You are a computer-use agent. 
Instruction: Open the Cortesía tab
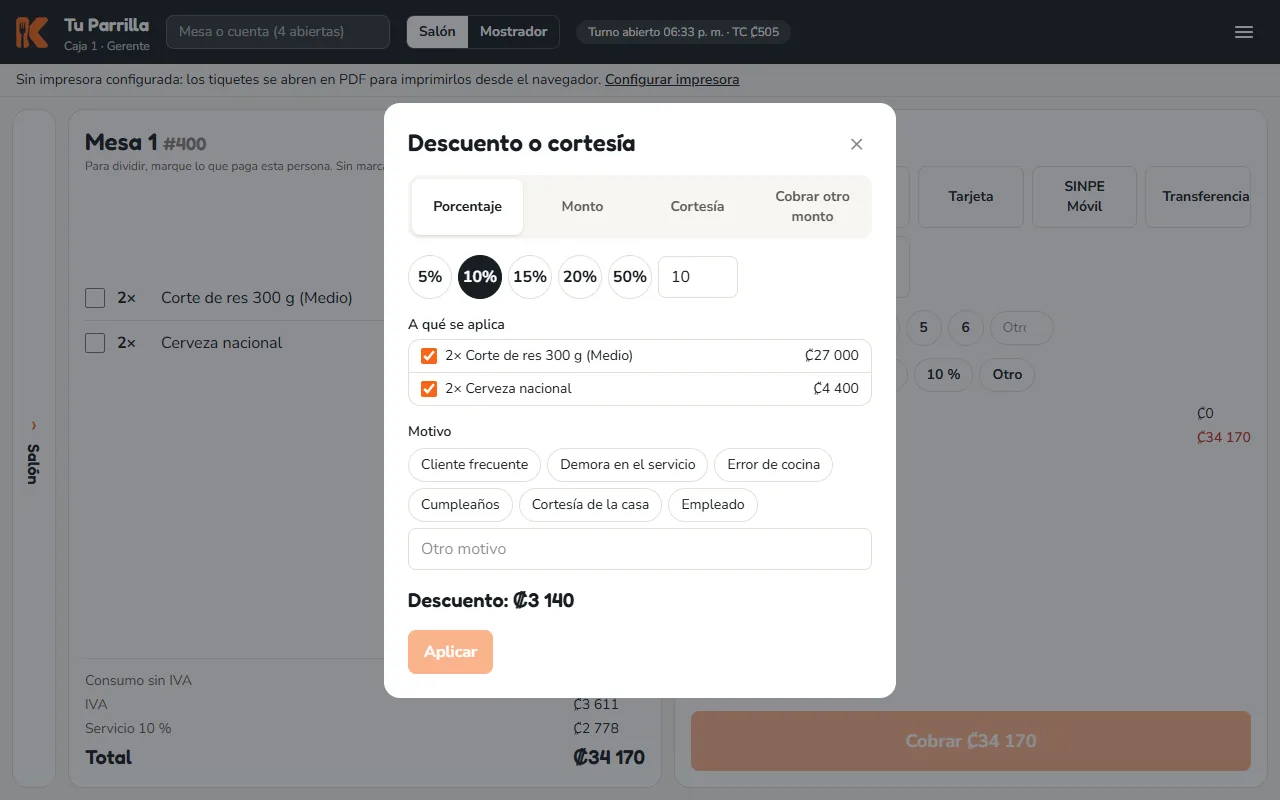point(697,207)
